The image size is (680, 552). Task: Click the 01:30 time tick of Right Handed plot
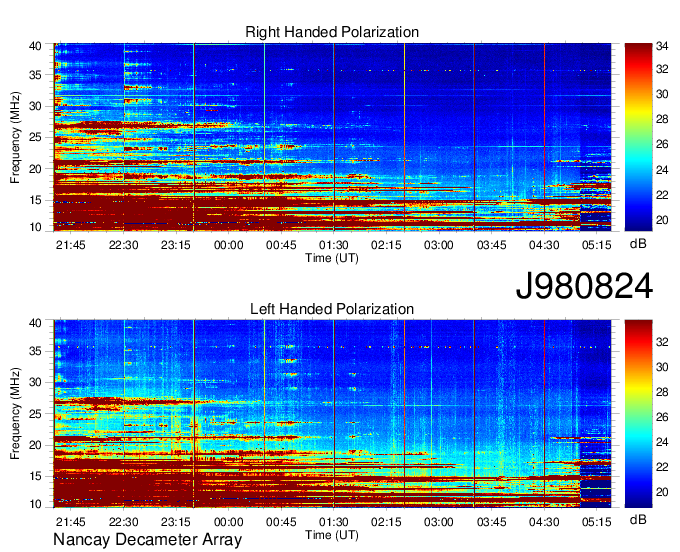point(333,245)
